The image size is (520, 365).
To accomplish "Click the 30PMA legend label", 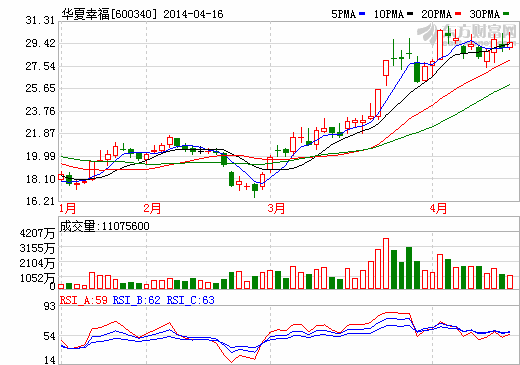I will (485, 14).
